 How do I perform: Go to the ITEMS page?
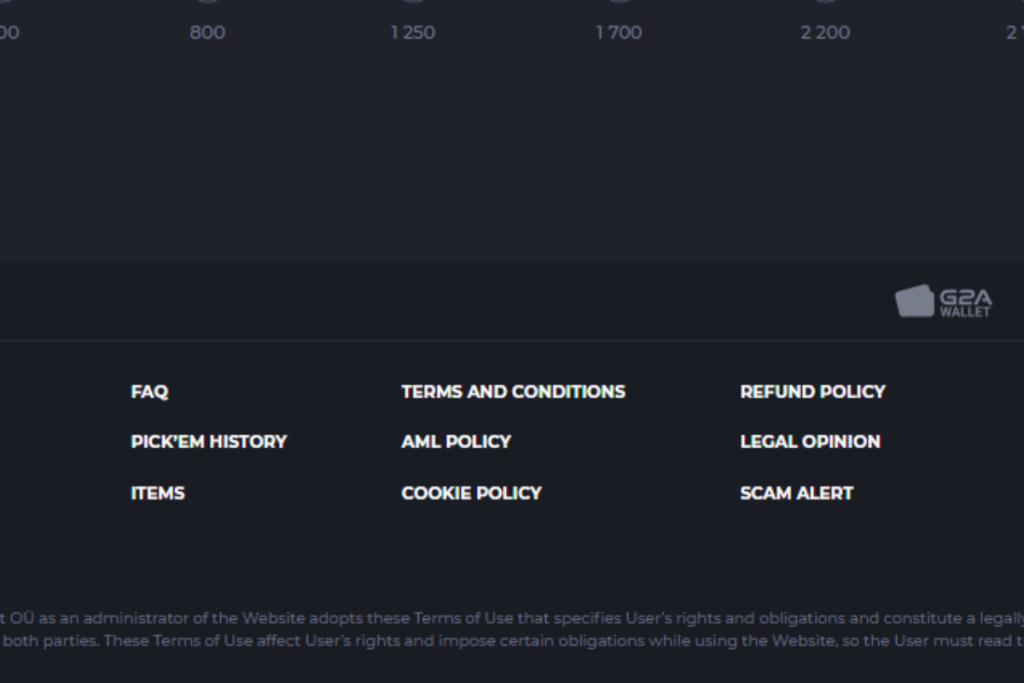(x=157, y=493)
